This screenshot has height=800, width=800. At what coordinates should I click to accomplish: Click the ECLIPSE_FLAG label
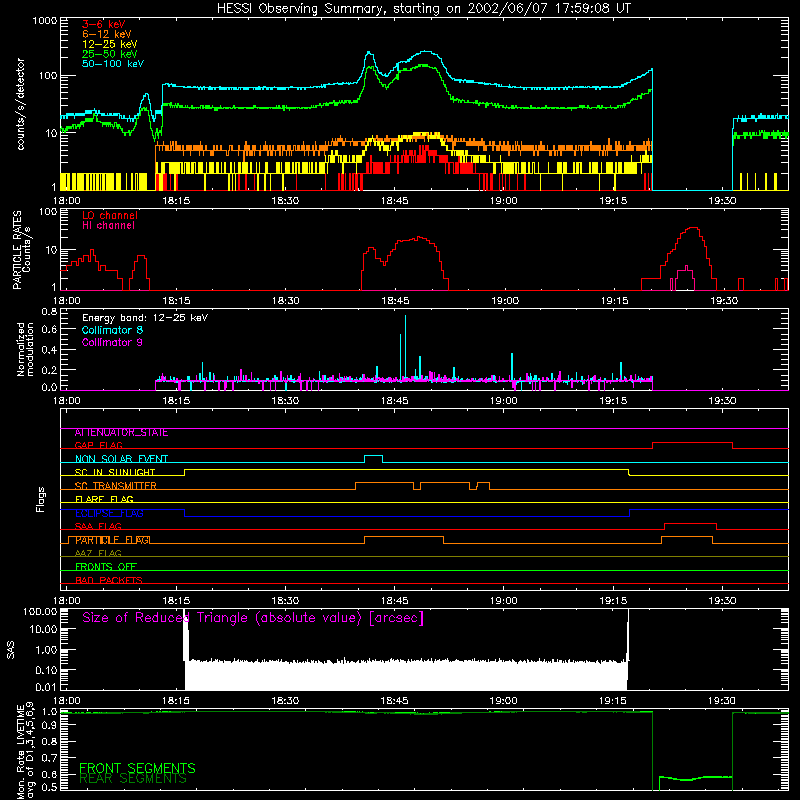pyautogui.click(x=109, y=513)
